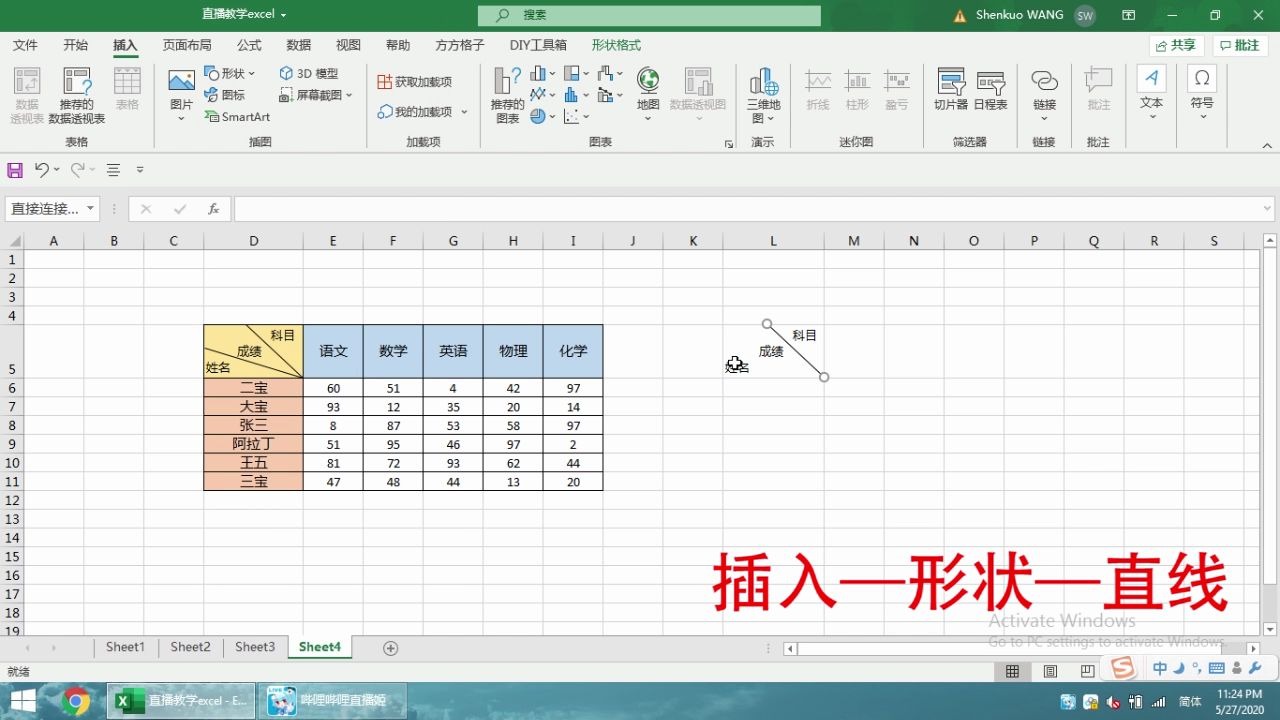Add a new worksheet with the plus button
The image size is (1280, 720).
pyautogui.click(x=390, y=648)
